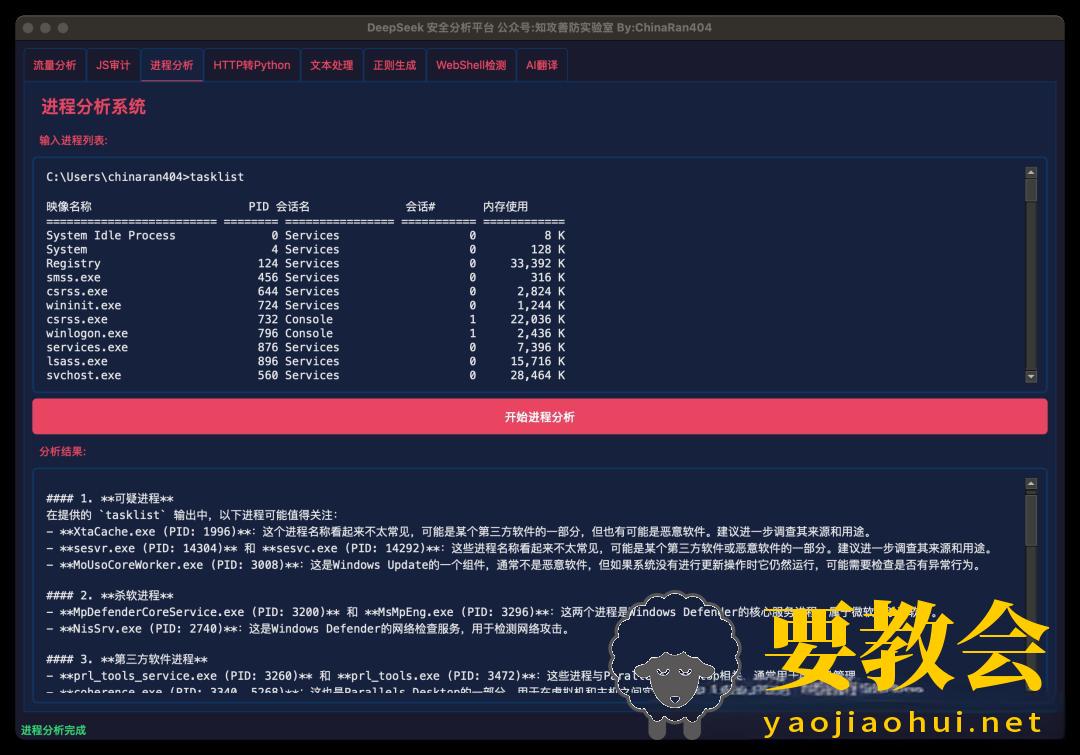Click the 输入进程列表 label

point(73,141)
